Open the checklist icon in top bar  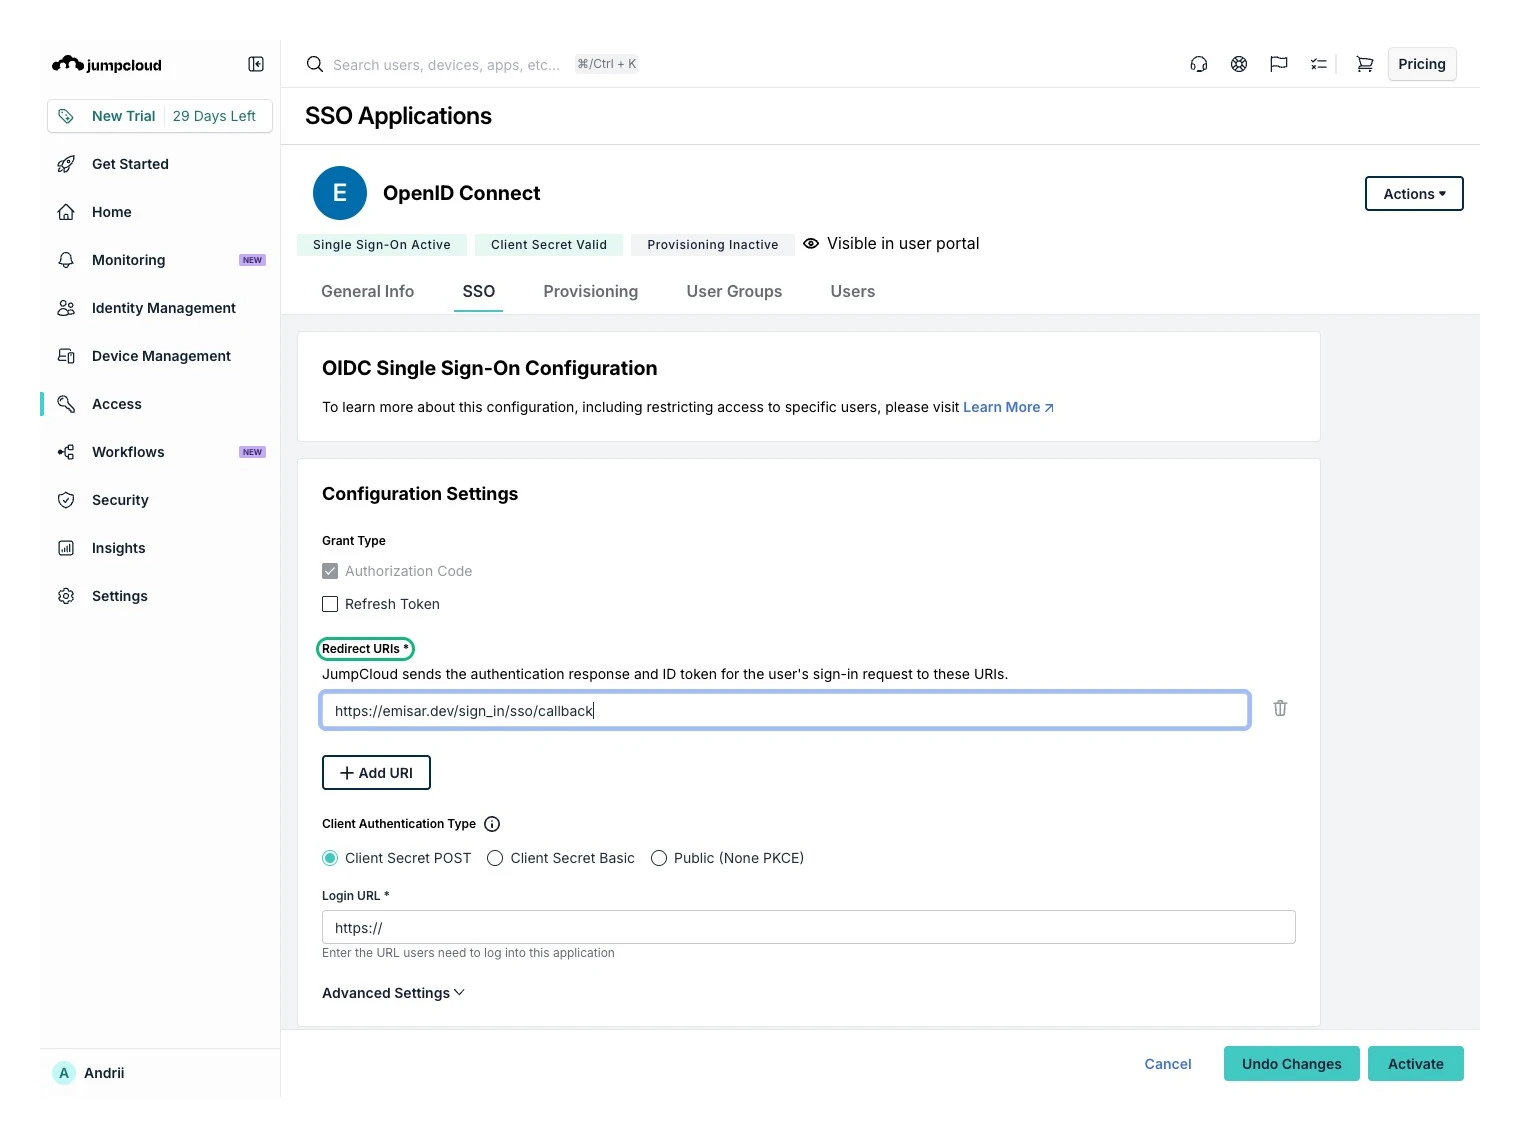tap(1319, 64)
